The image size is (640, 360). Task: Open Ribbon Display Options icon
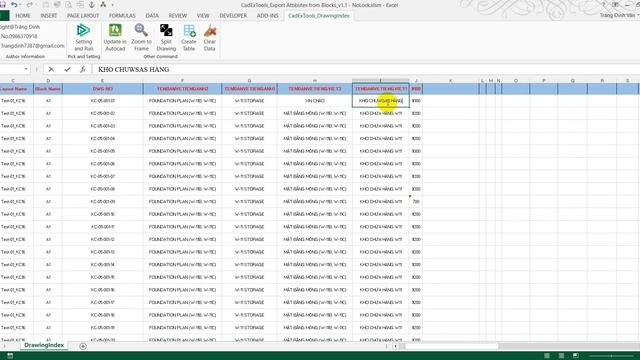tap(616, 4)
